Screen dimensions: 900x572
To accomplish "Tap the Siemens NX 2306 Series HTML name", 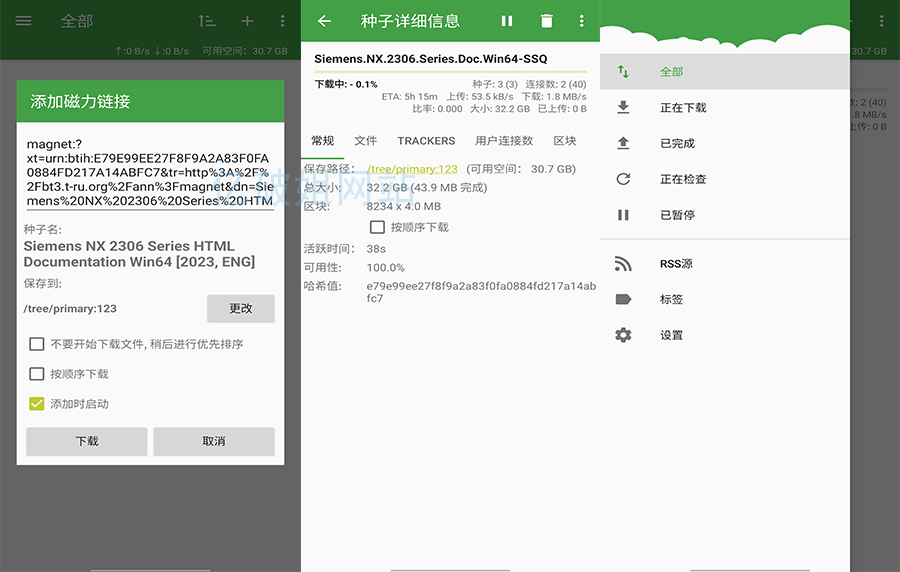I will (x=139, y=254).
